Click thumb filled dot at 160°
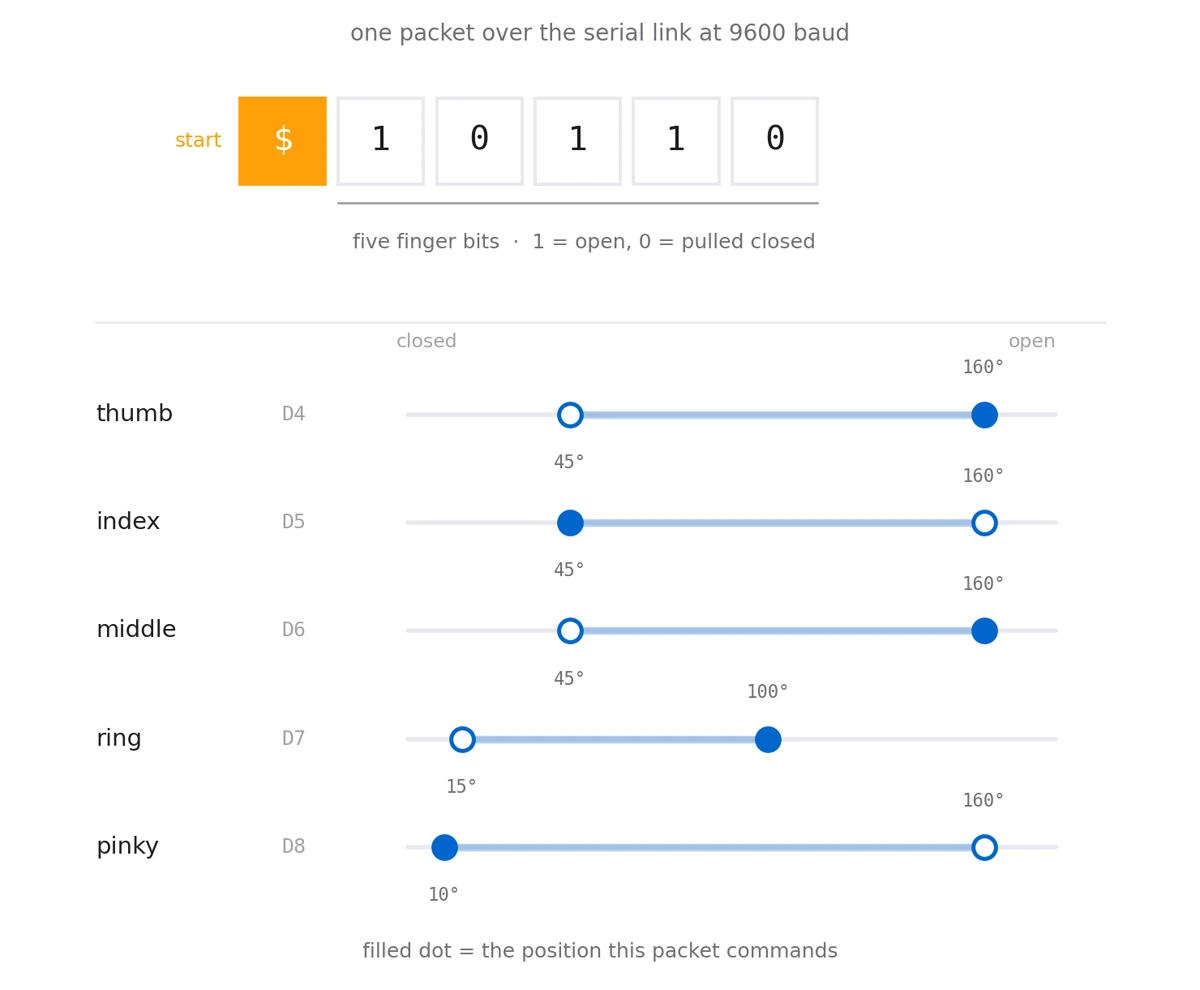 984,415
